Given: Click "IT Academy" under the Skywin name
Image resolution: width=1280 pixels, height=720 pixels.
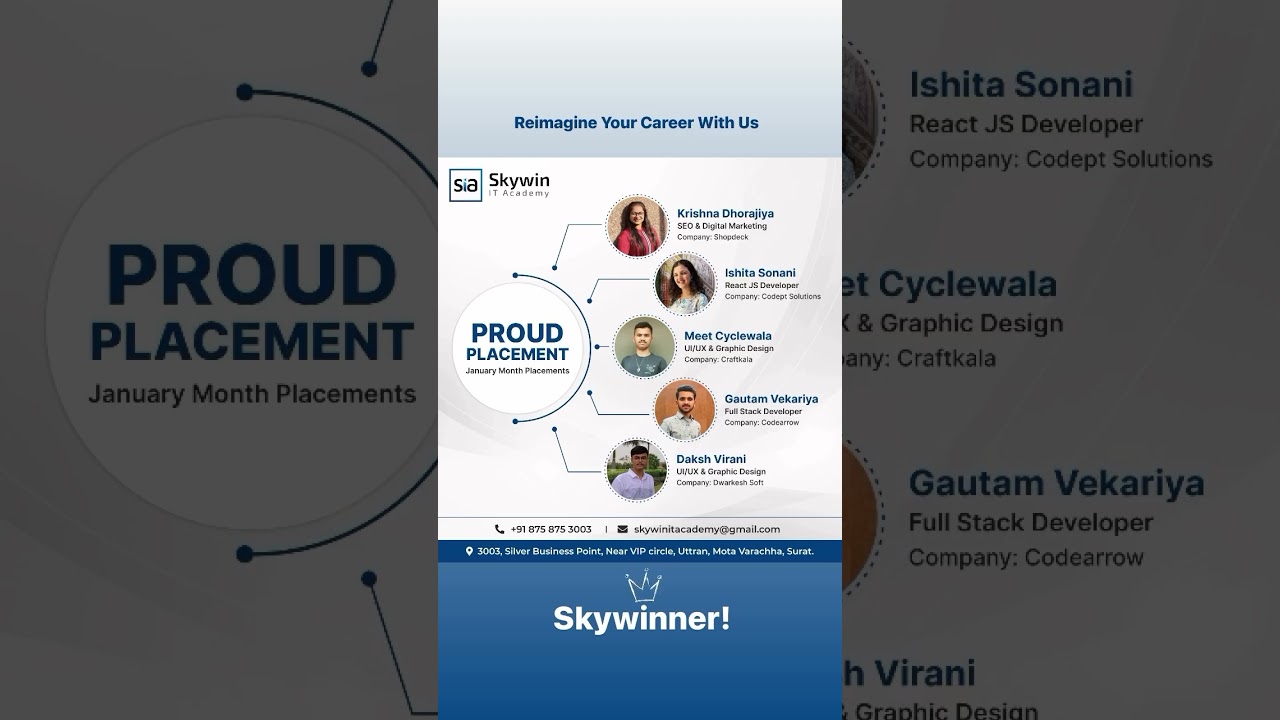Looking at the screenshot, I should tap(519, 194).
